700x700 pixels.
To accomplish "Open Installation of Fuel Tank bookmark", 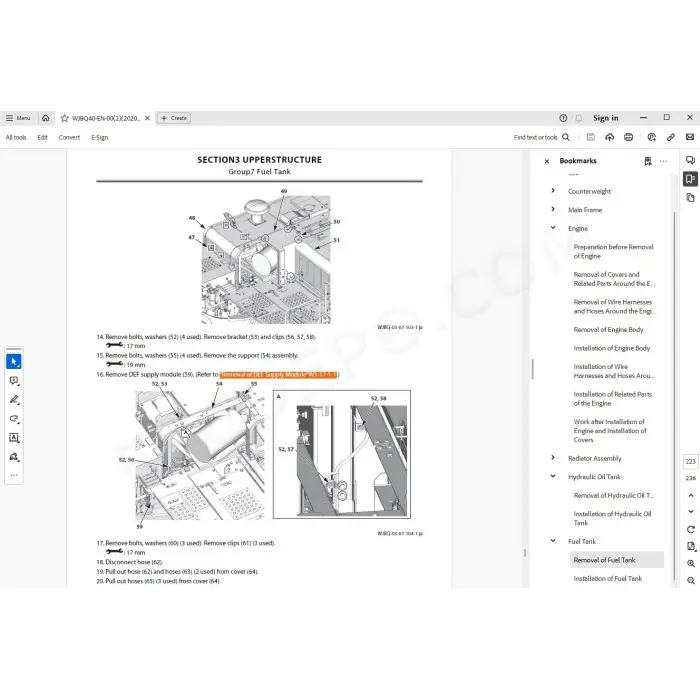I will [607, 578].
